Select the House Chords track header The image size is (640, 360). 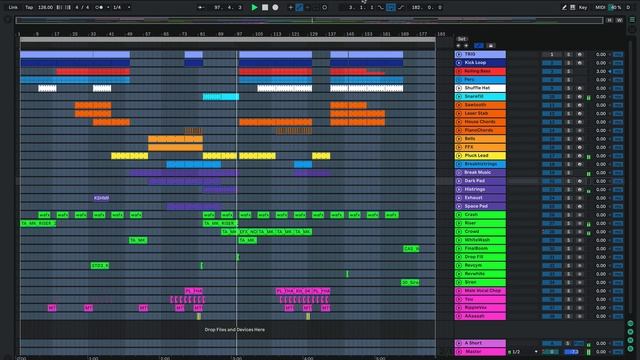tap(480, 122)
